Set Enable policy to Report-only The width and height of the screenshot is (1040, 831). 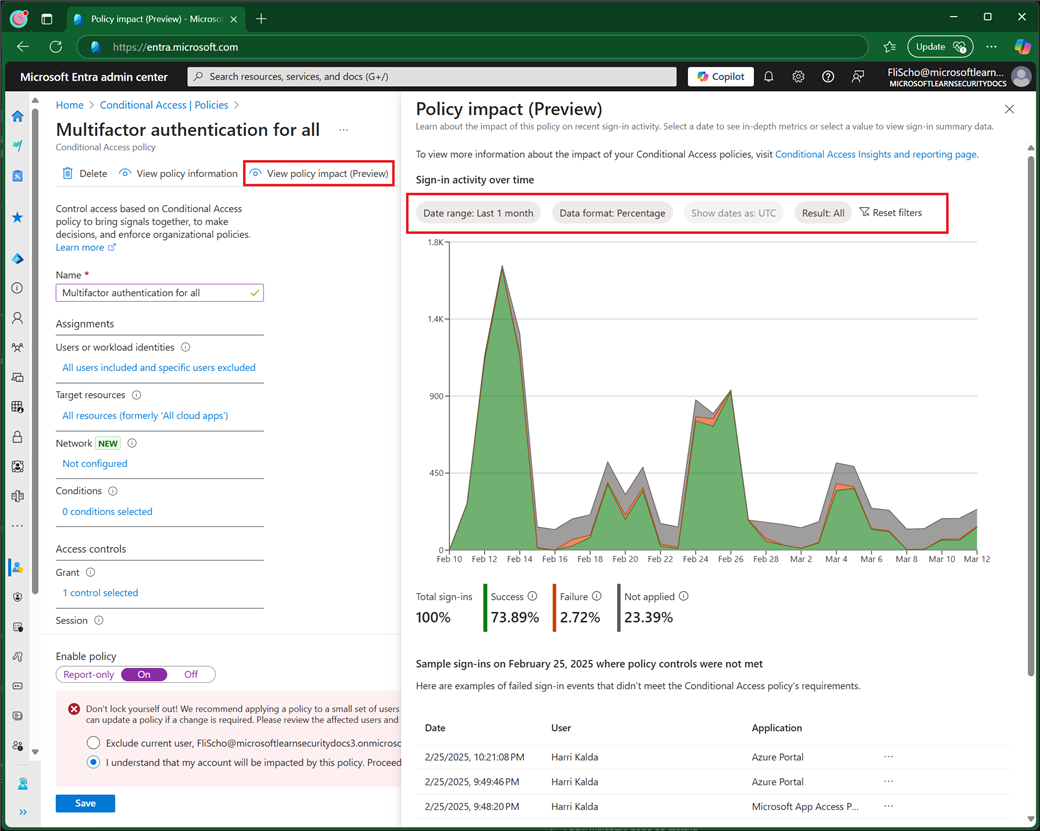(89, 674)
